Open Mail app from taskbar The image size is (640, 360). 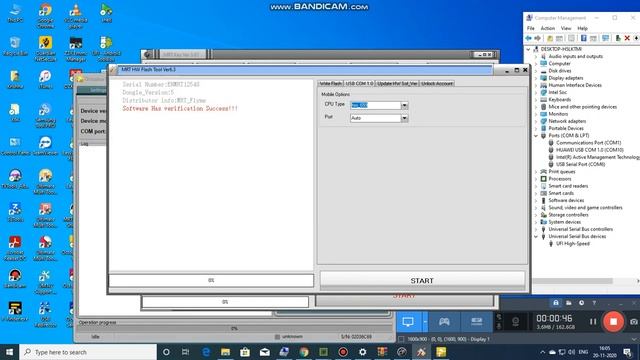(264, 352)
